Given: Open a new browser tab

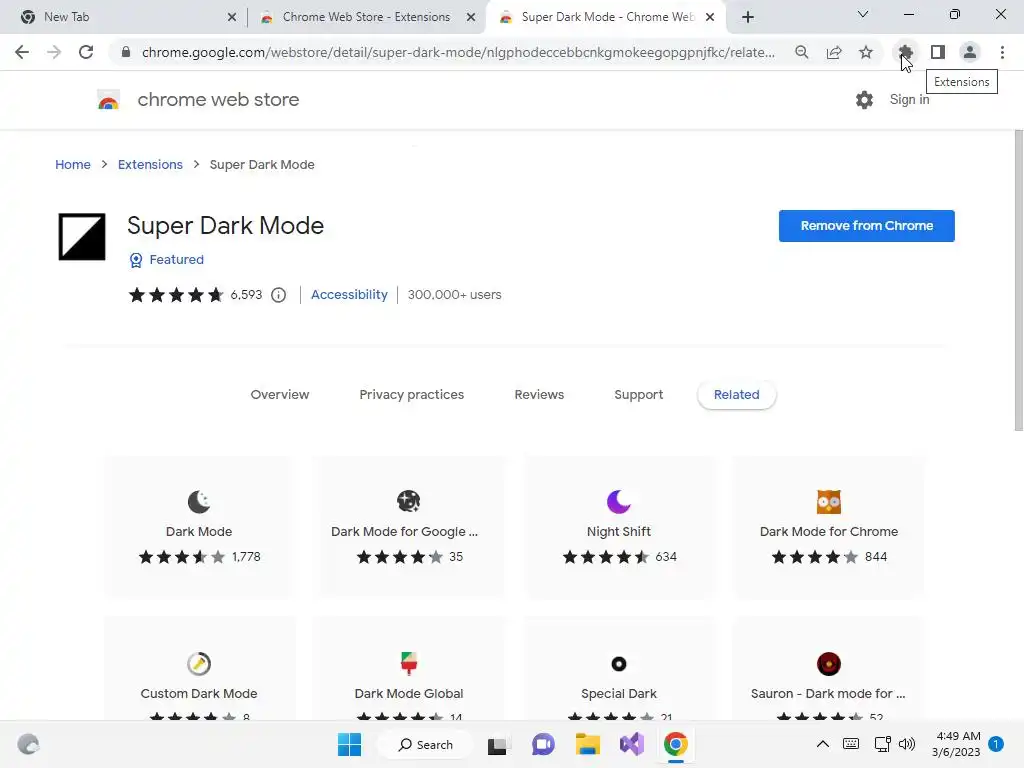Looking at the screenshot, I should point(748,17).
